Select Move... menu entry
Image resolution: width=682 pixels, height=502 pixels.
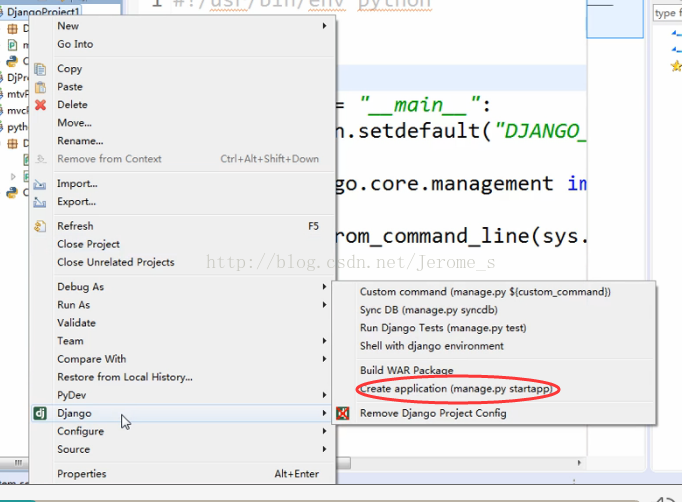(74, 123)
